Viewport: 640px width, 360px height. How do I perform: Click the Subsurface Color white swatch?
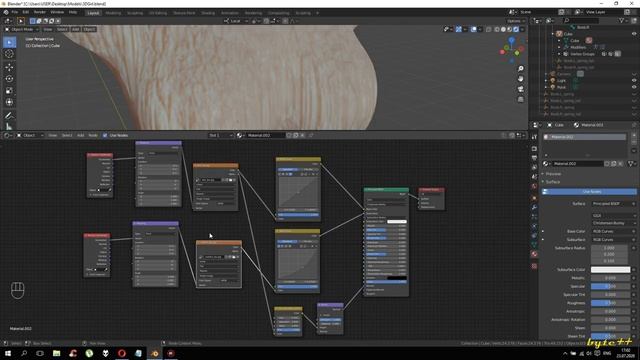611,269
